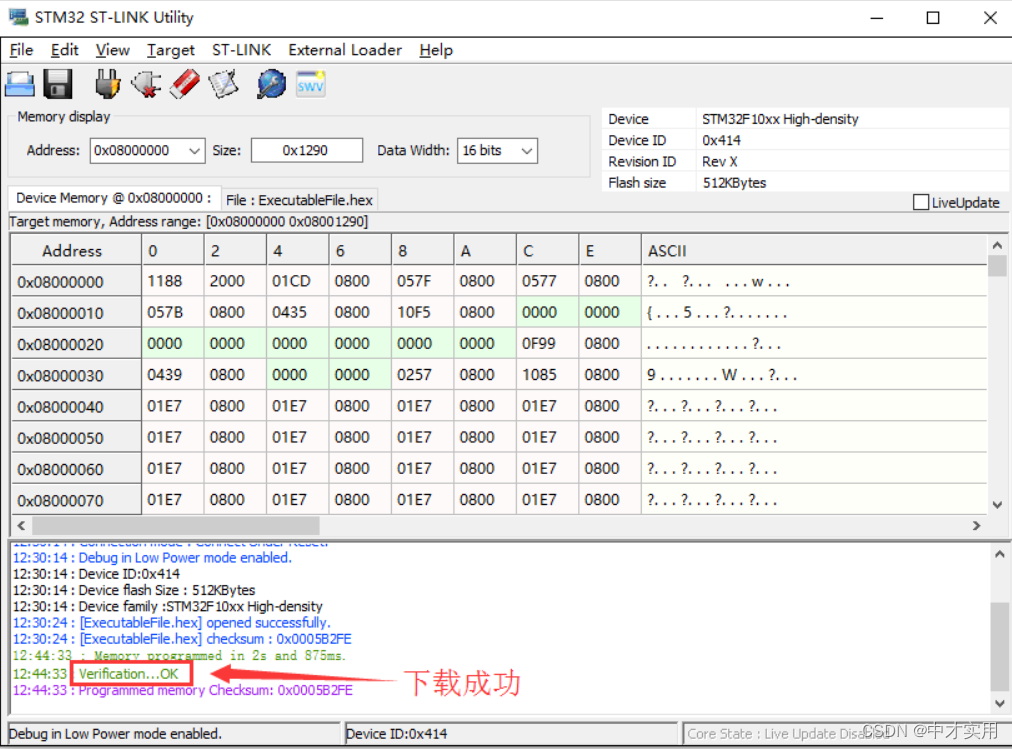Connect to target plug icon
Screen dimensions: 1012x749
tap(107, 84)
